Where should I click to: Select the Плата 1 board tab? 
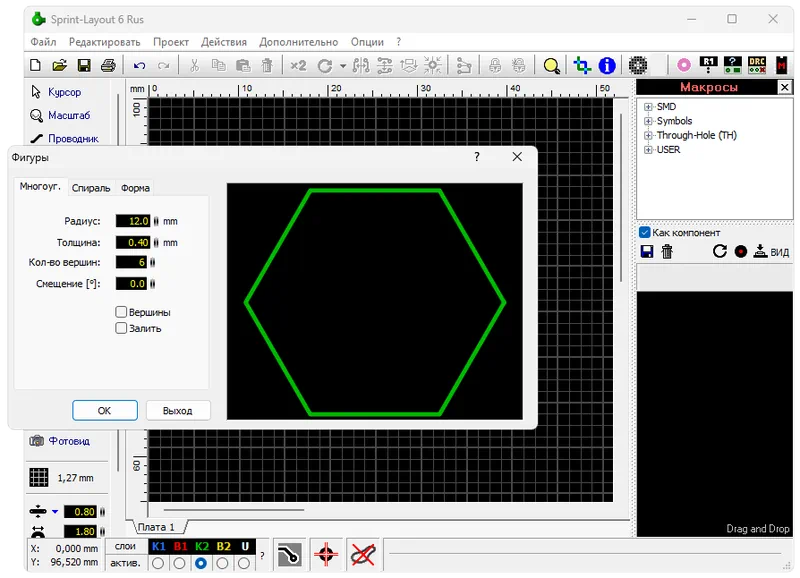(x=156, y=526)
